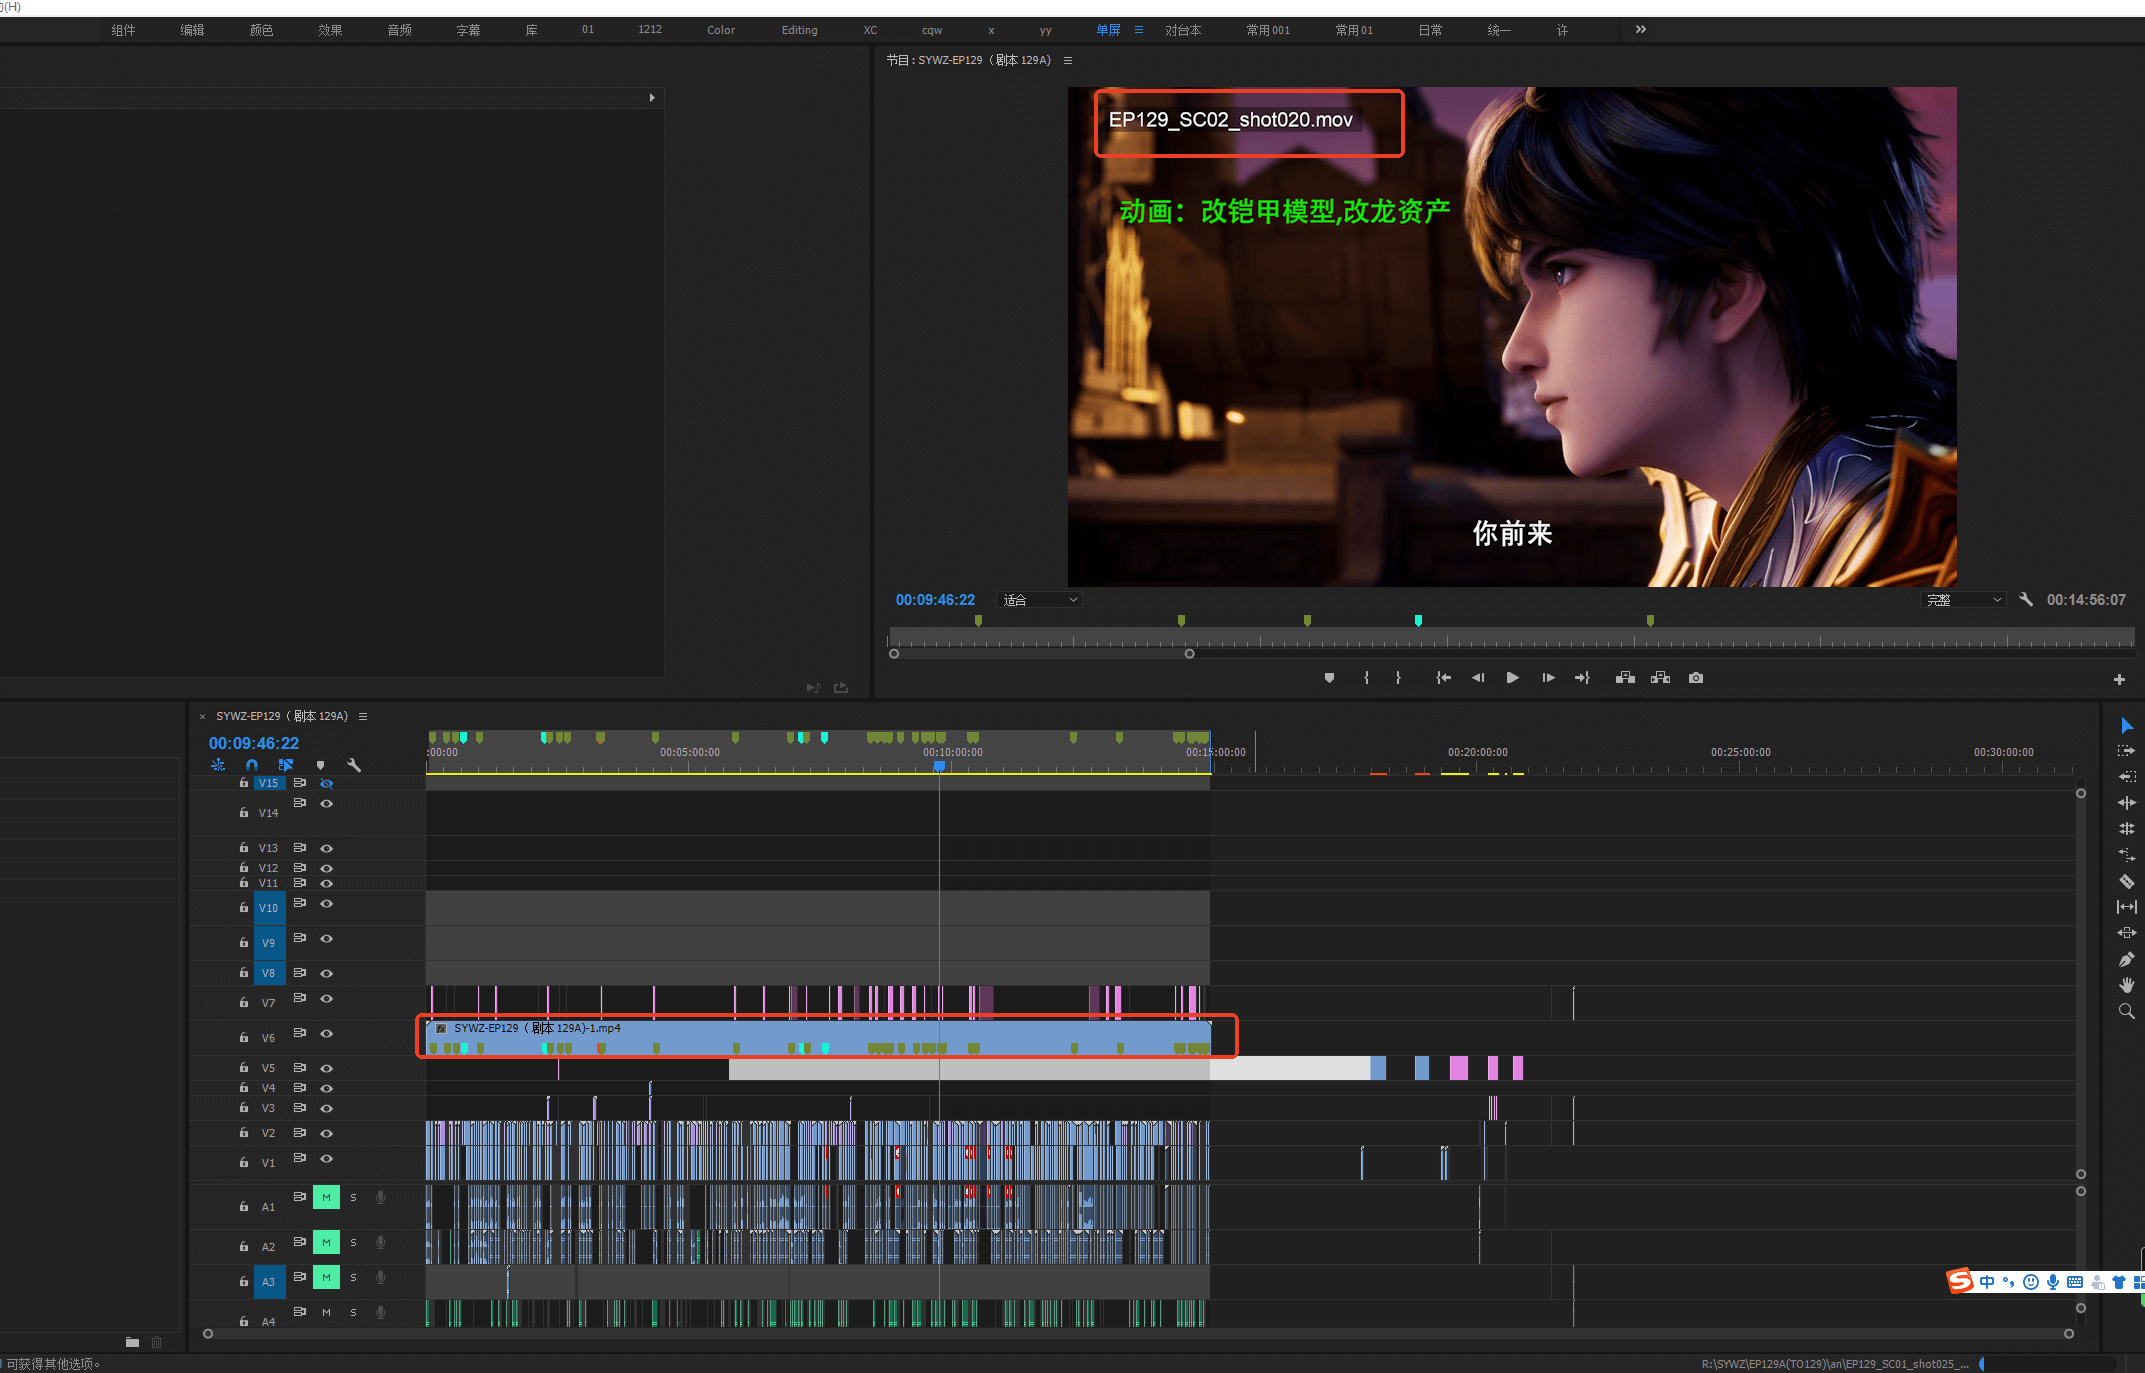Select the Hand tool
The image size is (2145, 1373).
coord(2126,985)
